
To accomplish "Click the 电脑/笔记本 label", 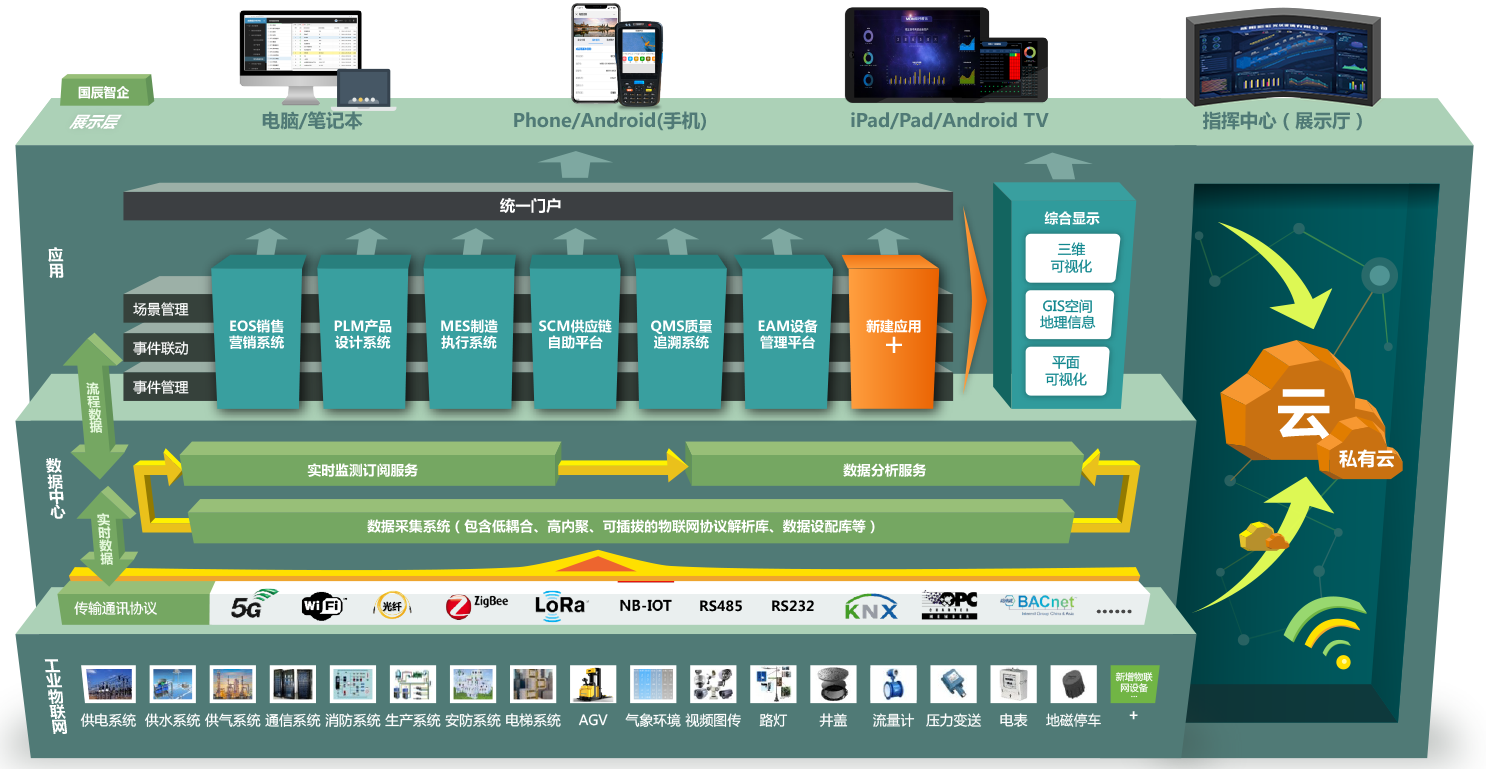I will coord(312,121).
